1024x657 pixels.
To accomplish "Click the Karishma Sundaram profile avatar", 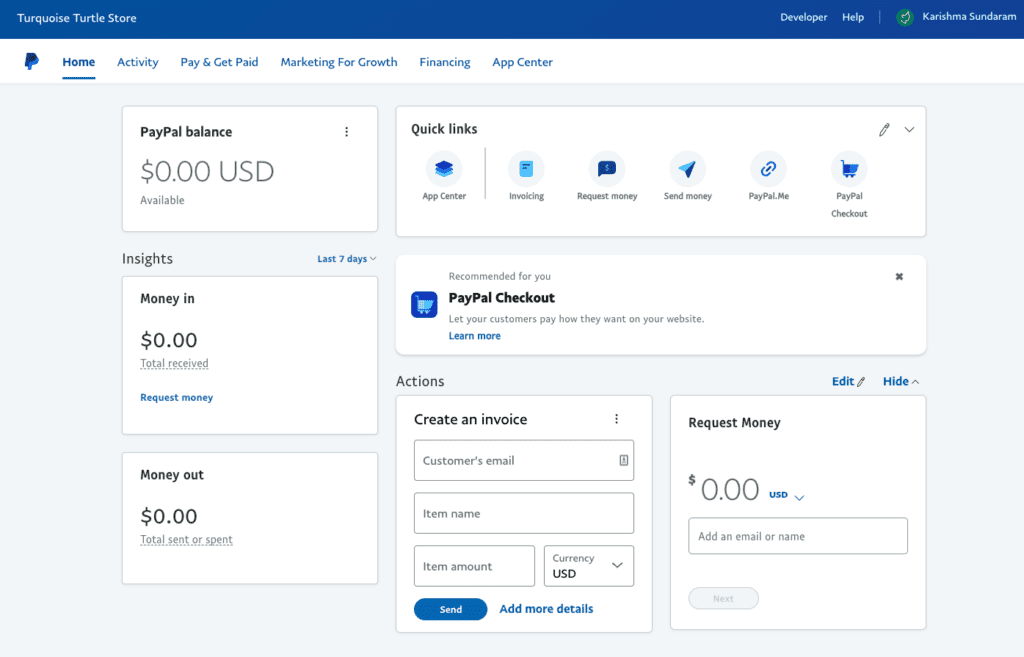I will 904,18.
